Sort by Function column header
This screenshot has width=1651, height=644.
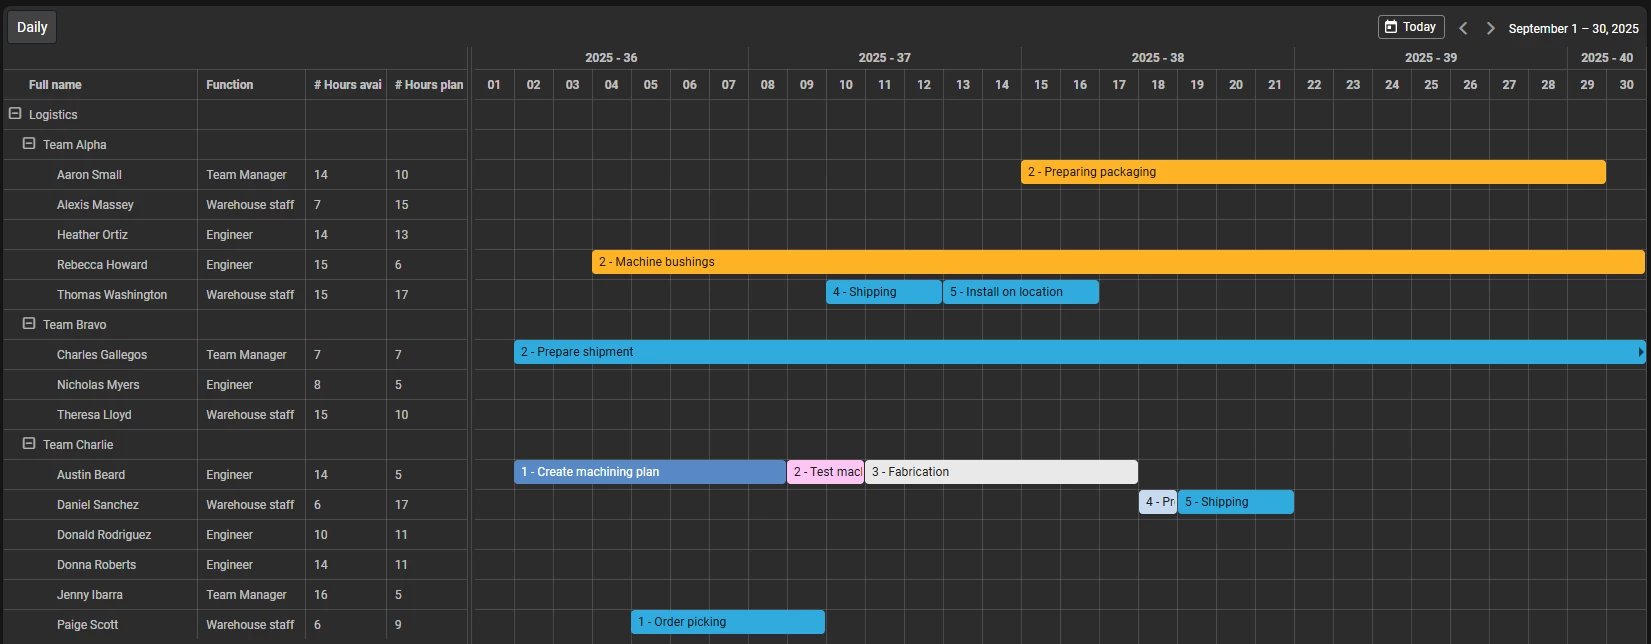pyautogui.click(x=251, y=85)
